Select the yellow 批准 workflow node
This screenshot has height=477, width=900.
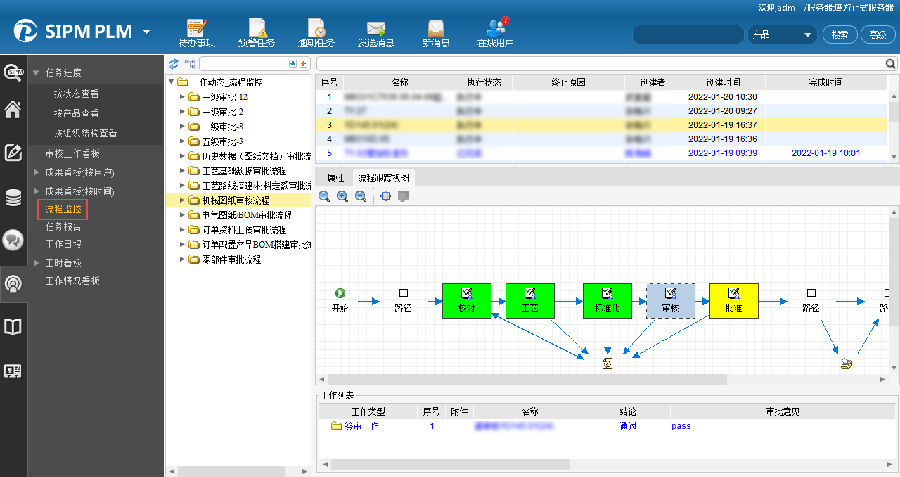pos(733,299)
